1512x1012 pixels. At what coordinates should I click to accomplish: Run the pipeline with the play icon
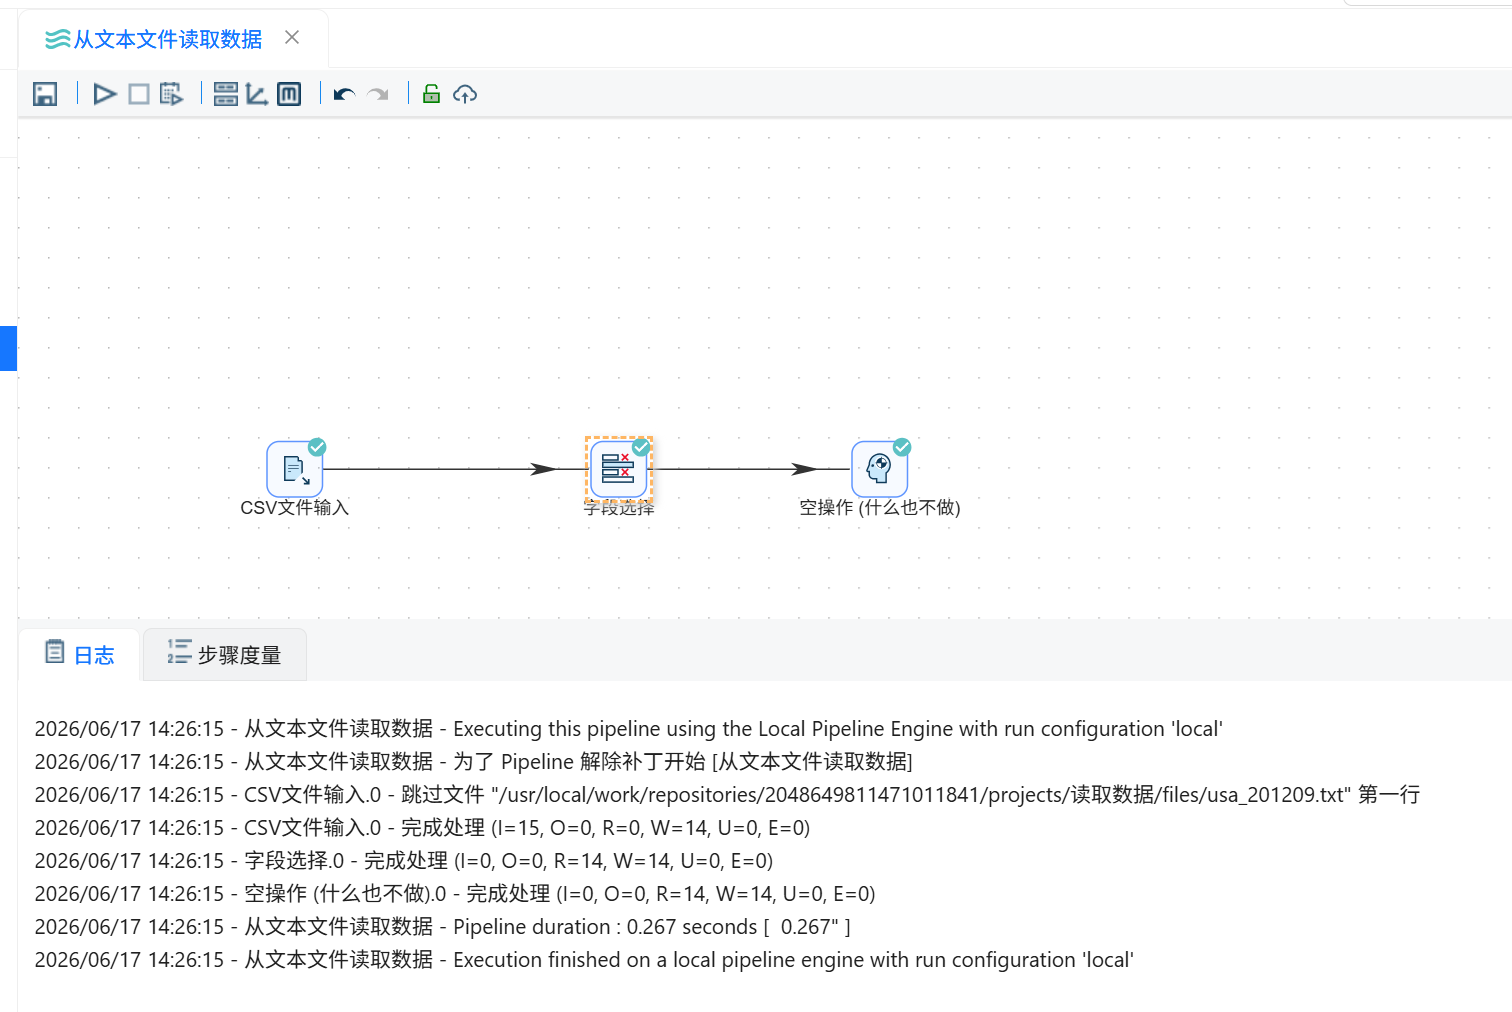coord(105,94)
